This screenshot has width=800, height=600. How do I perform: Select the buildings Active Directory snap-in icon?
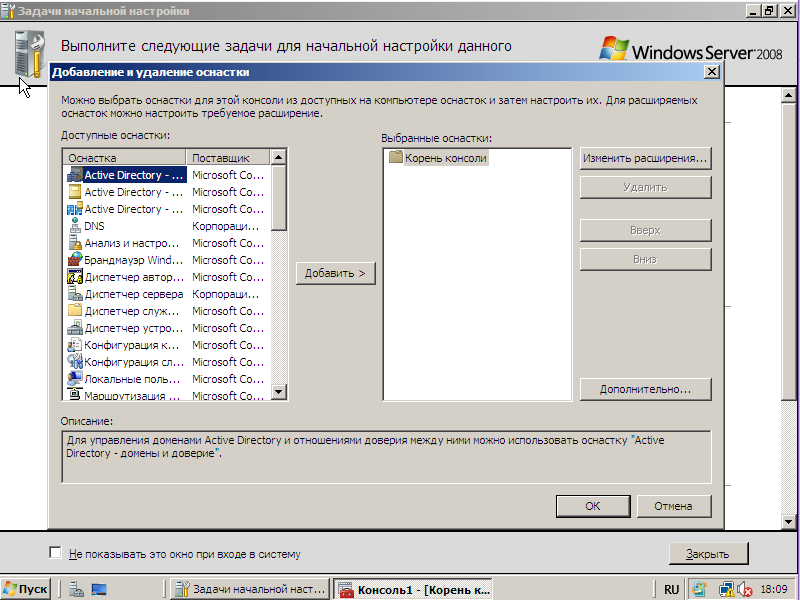pyautogui.click(x=74, y=209)
